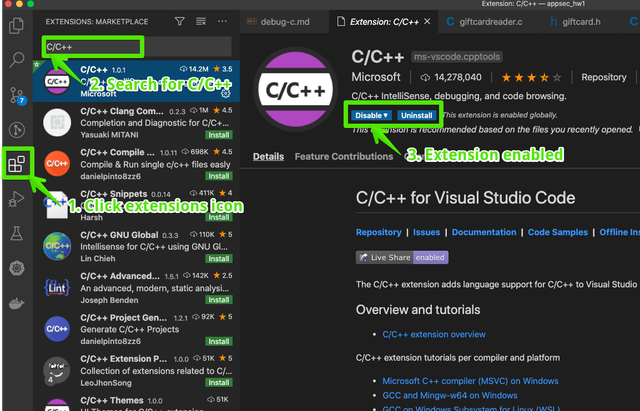The width and height of the screenshot is (640, 411).
Task: Filter extensions with the funnel icon
Action: [180, 21]
